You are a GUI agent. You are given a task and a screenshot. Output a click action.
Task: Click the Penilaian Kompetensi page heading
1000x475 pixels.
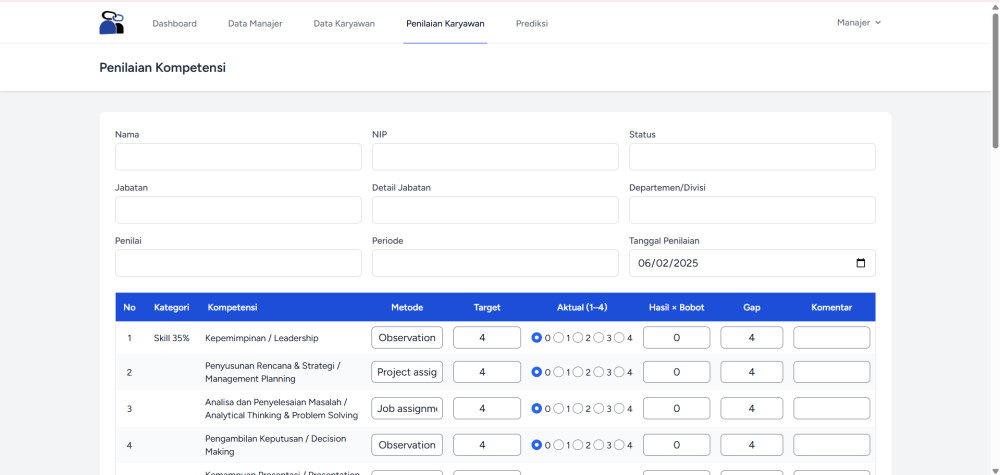pos(163,68)
